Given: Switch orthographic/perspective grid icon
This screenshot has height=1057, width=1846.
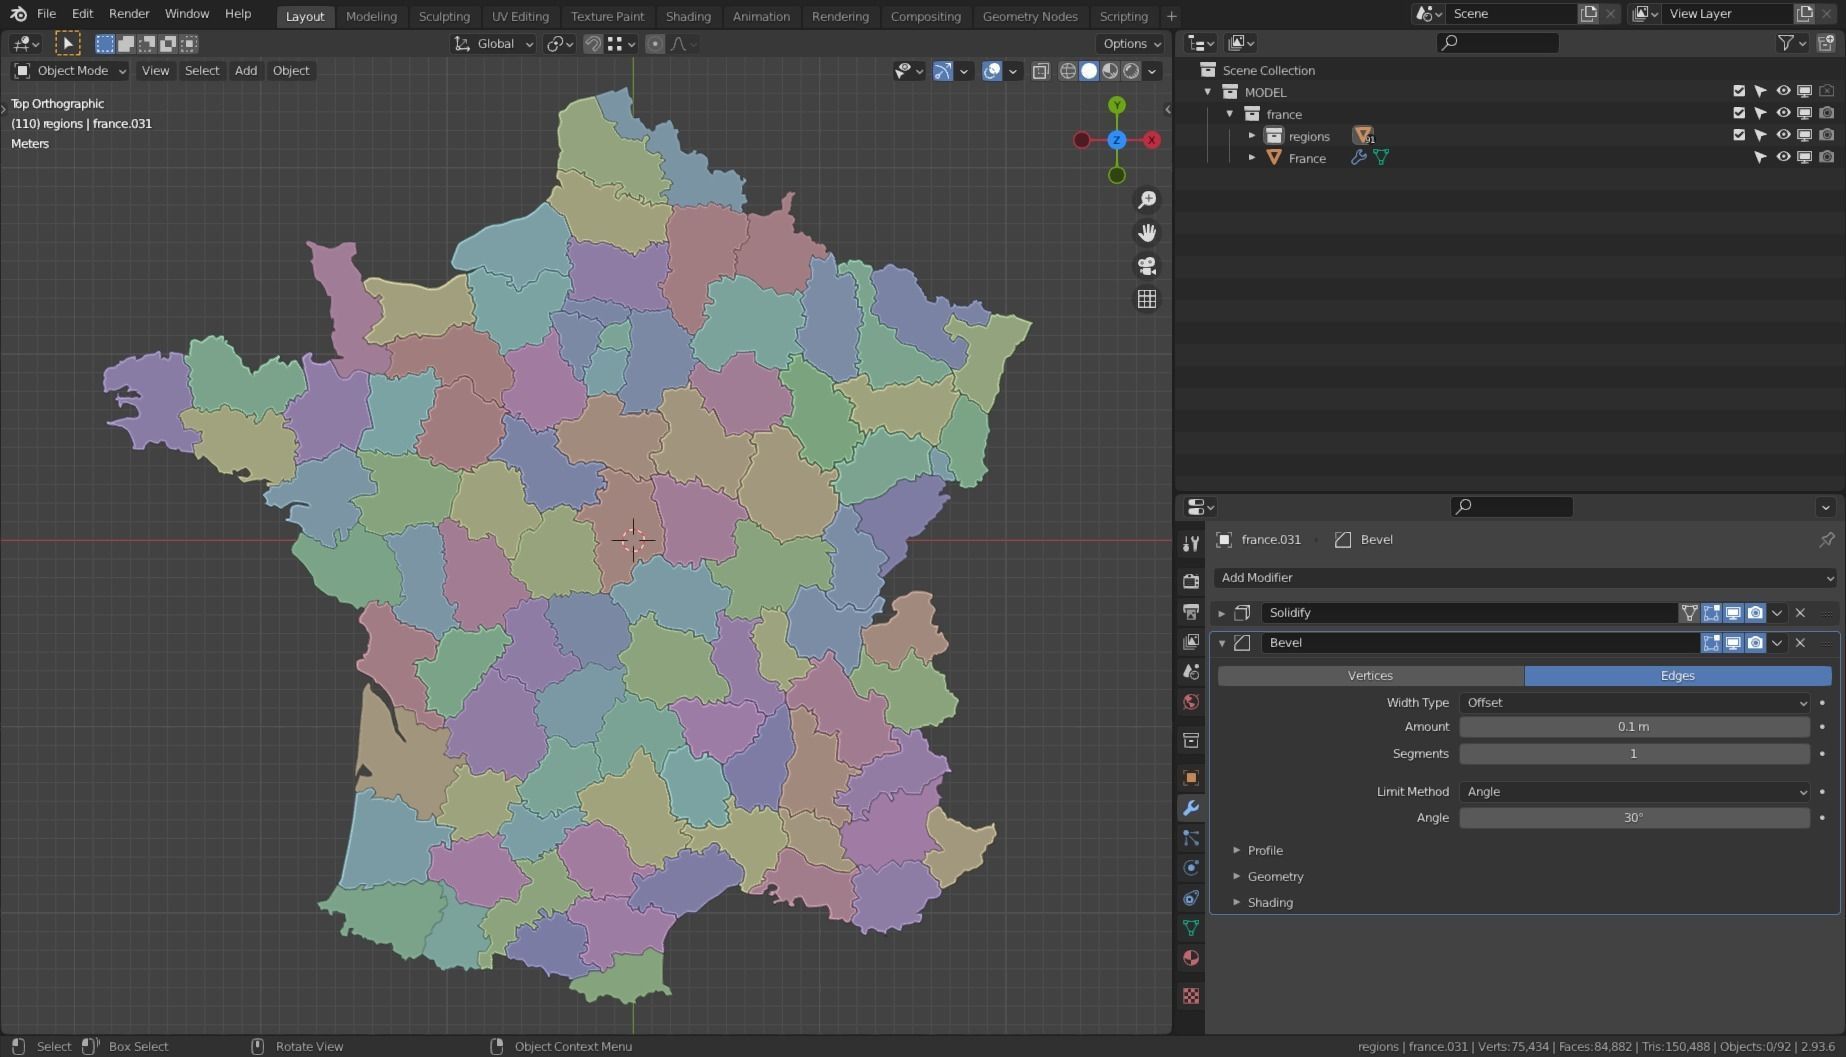Looking at the screenshot, I should [1147, 299].
